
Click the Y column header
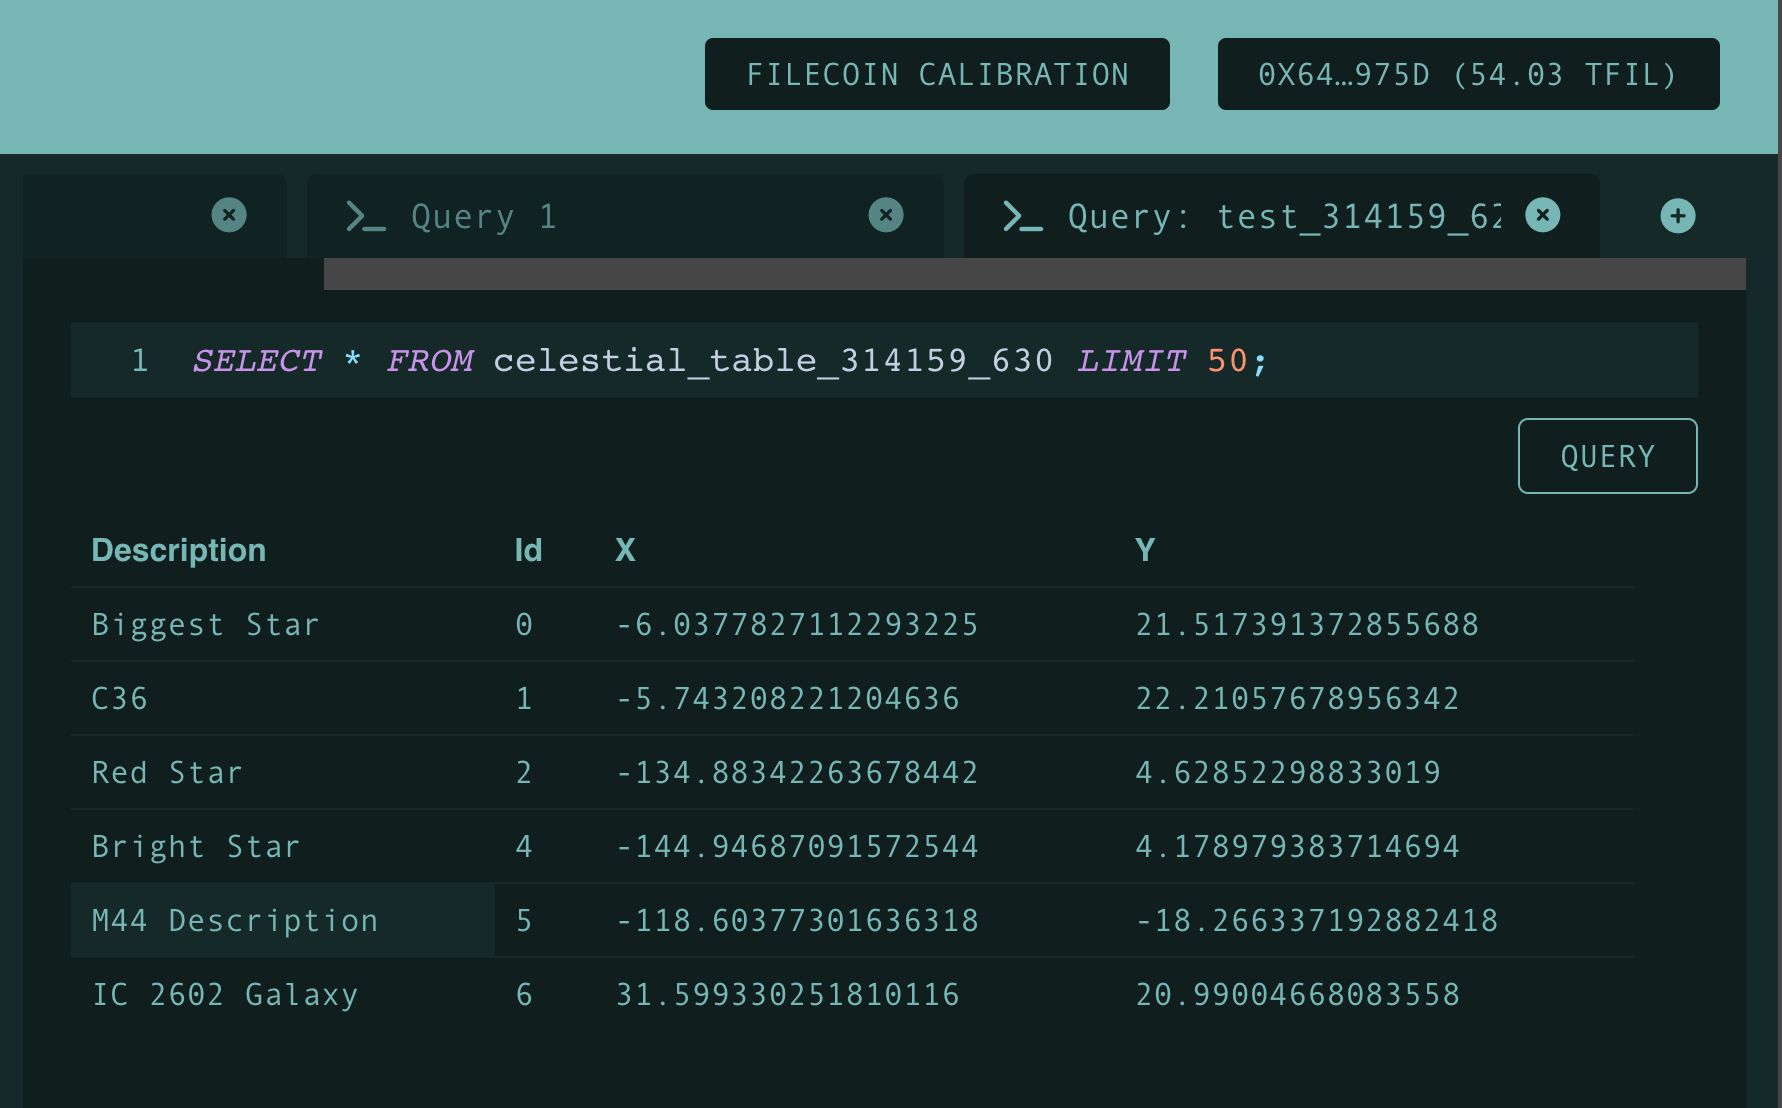coord(1145,550)
